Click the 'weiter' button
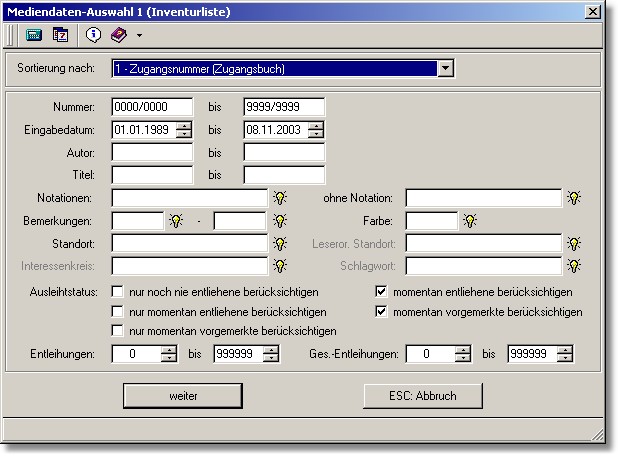The height and width of the screenshot is (456, 618). click(x=183, y=396)
